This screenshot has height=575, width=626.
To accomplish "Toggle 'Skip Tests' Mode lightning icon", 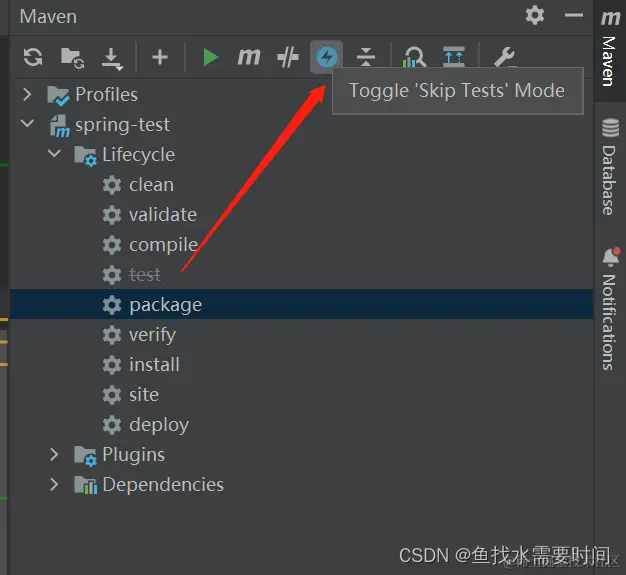I will point(327,57).
